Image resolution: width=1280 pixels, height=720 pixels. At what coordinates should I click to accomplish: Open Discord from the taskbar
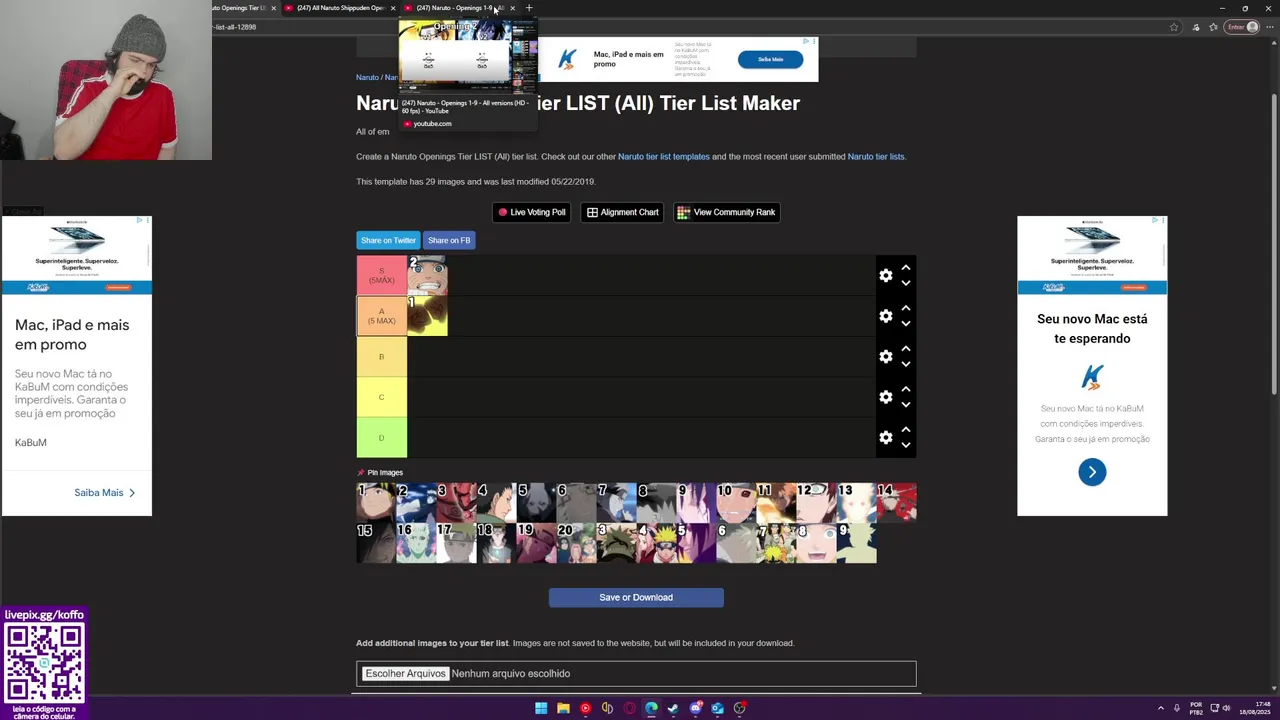click(x=695, y=708)
